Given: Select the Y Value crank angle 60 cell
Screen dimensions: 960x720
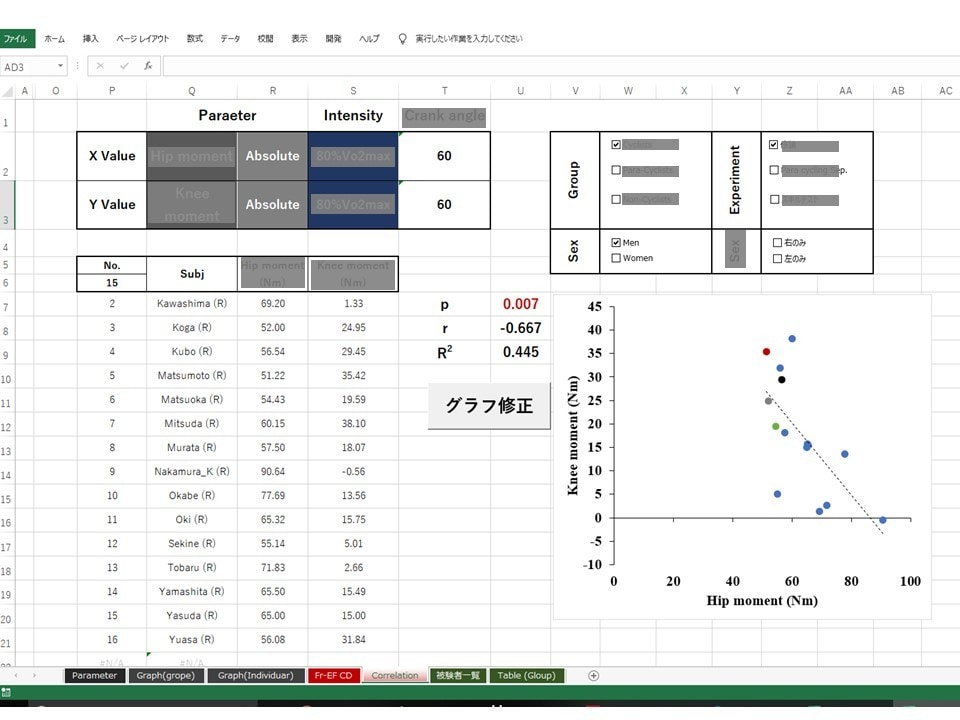Looking at the screenshot, I should [444, 205].
